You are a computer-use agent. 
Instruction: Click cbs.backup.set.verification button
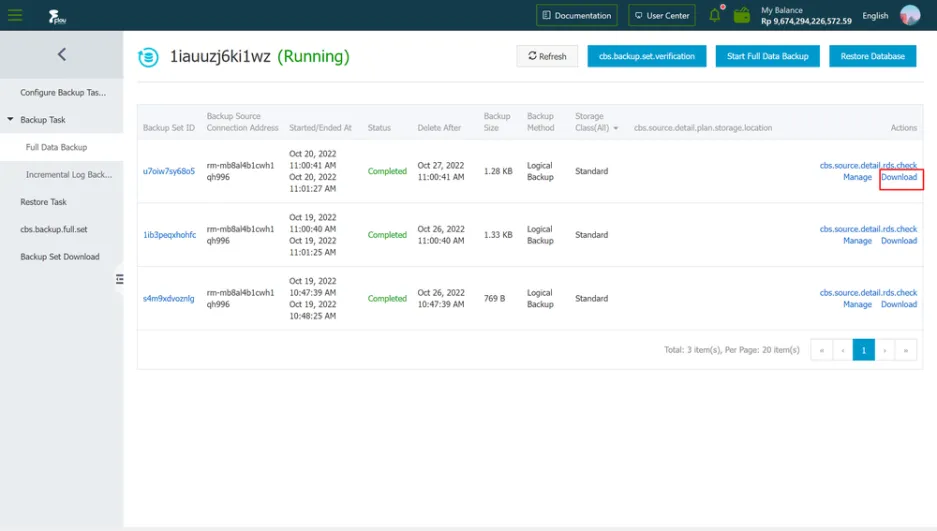647,56
